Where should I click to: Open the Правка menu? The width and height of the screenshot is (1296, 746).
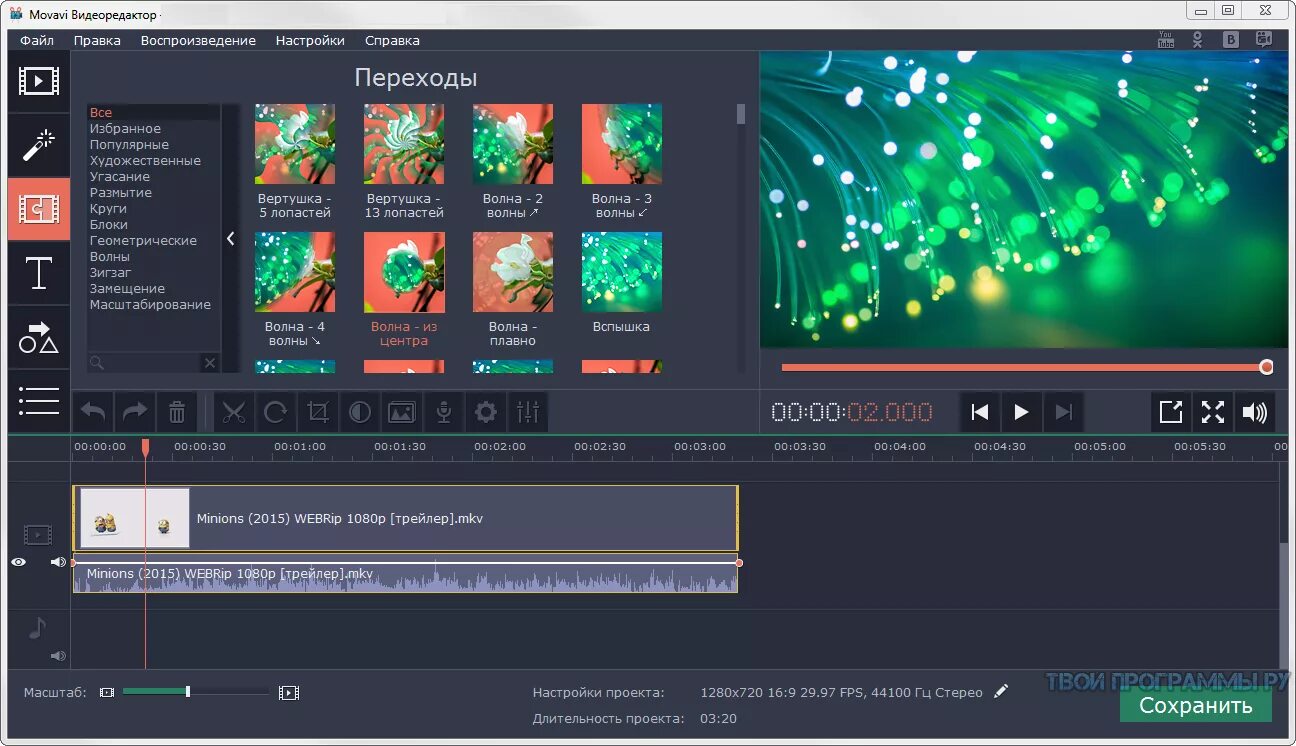(x=97, y=40)
